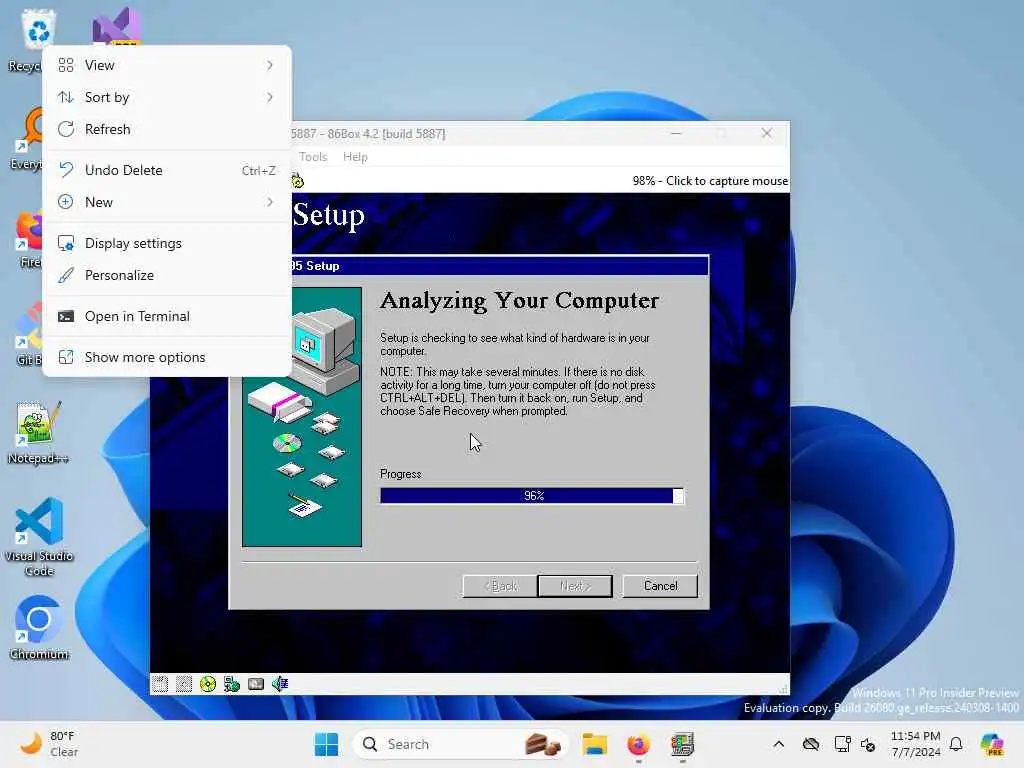Click the 96% Setup progress bar
Image resolution: width=1024 pixels, height=768 pixels.
532,496
